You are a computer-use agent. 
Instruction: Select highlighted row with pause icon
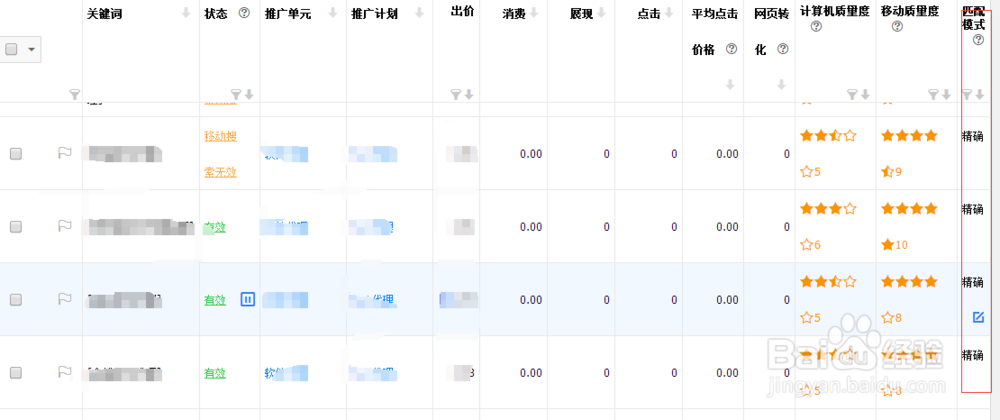[16, 300]
